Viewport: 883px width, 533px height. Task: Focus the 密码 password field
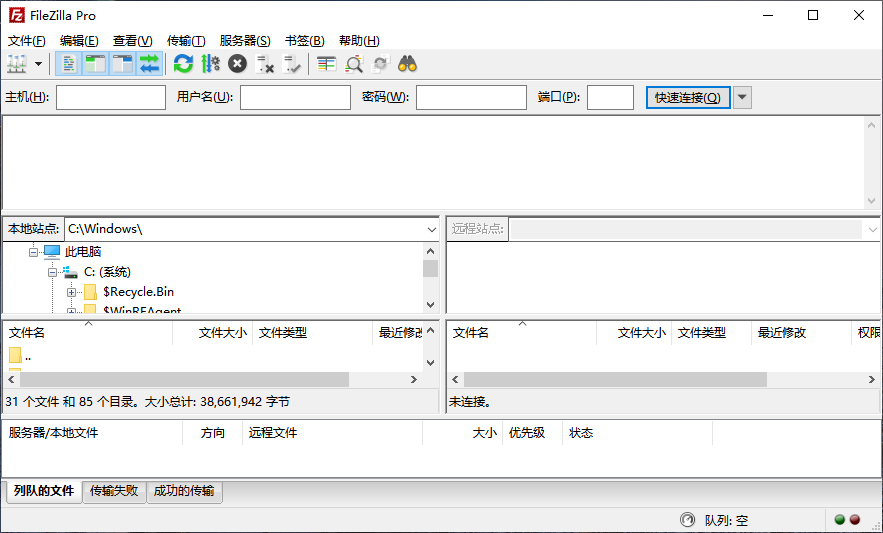pos(471,97)
